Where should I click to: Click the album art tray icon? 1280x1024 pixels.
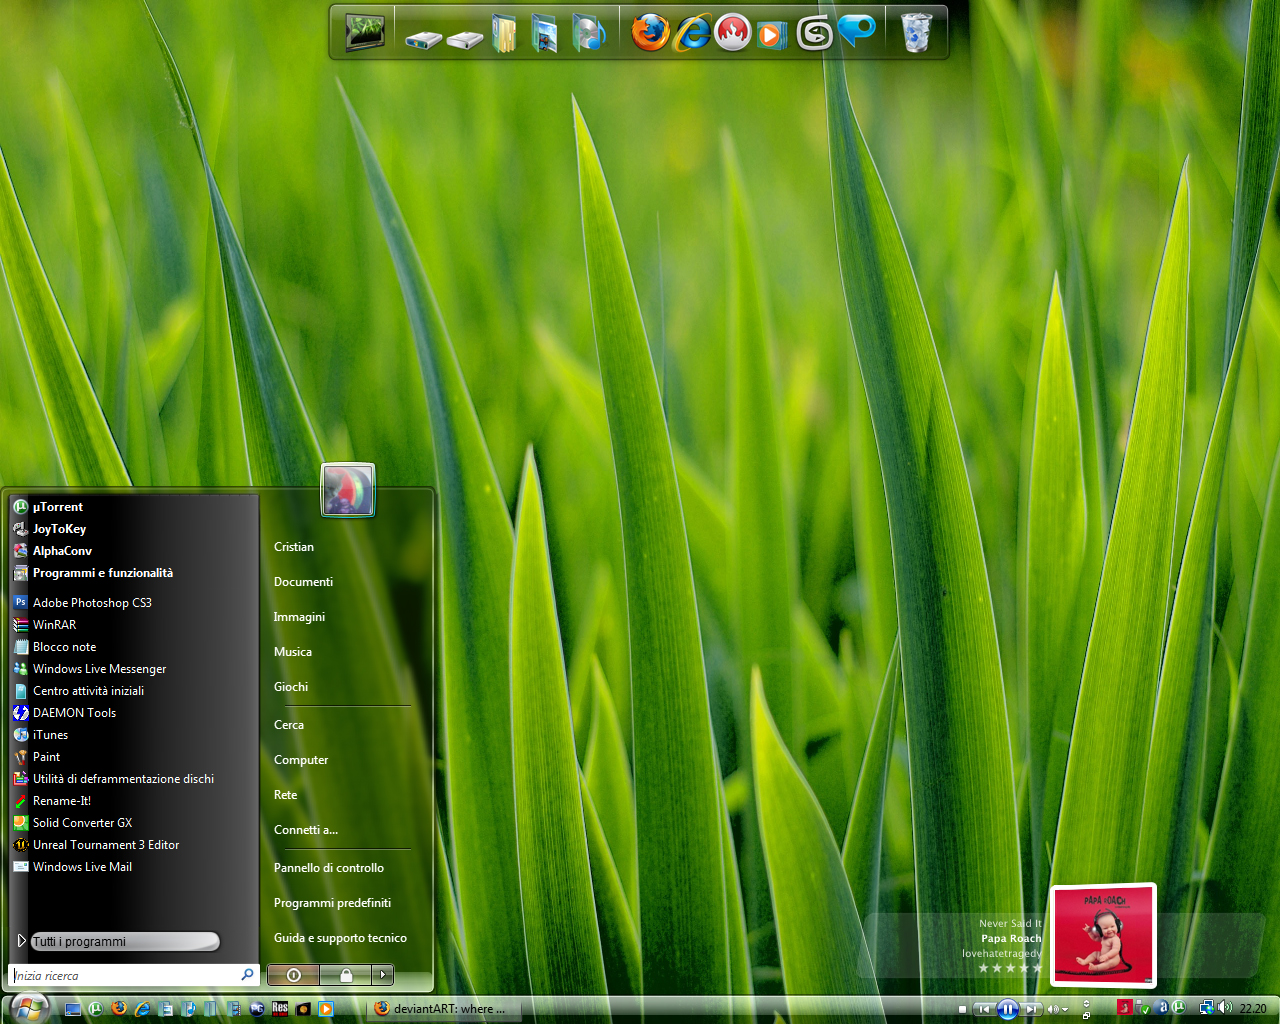click(x=1125, y=1007)
